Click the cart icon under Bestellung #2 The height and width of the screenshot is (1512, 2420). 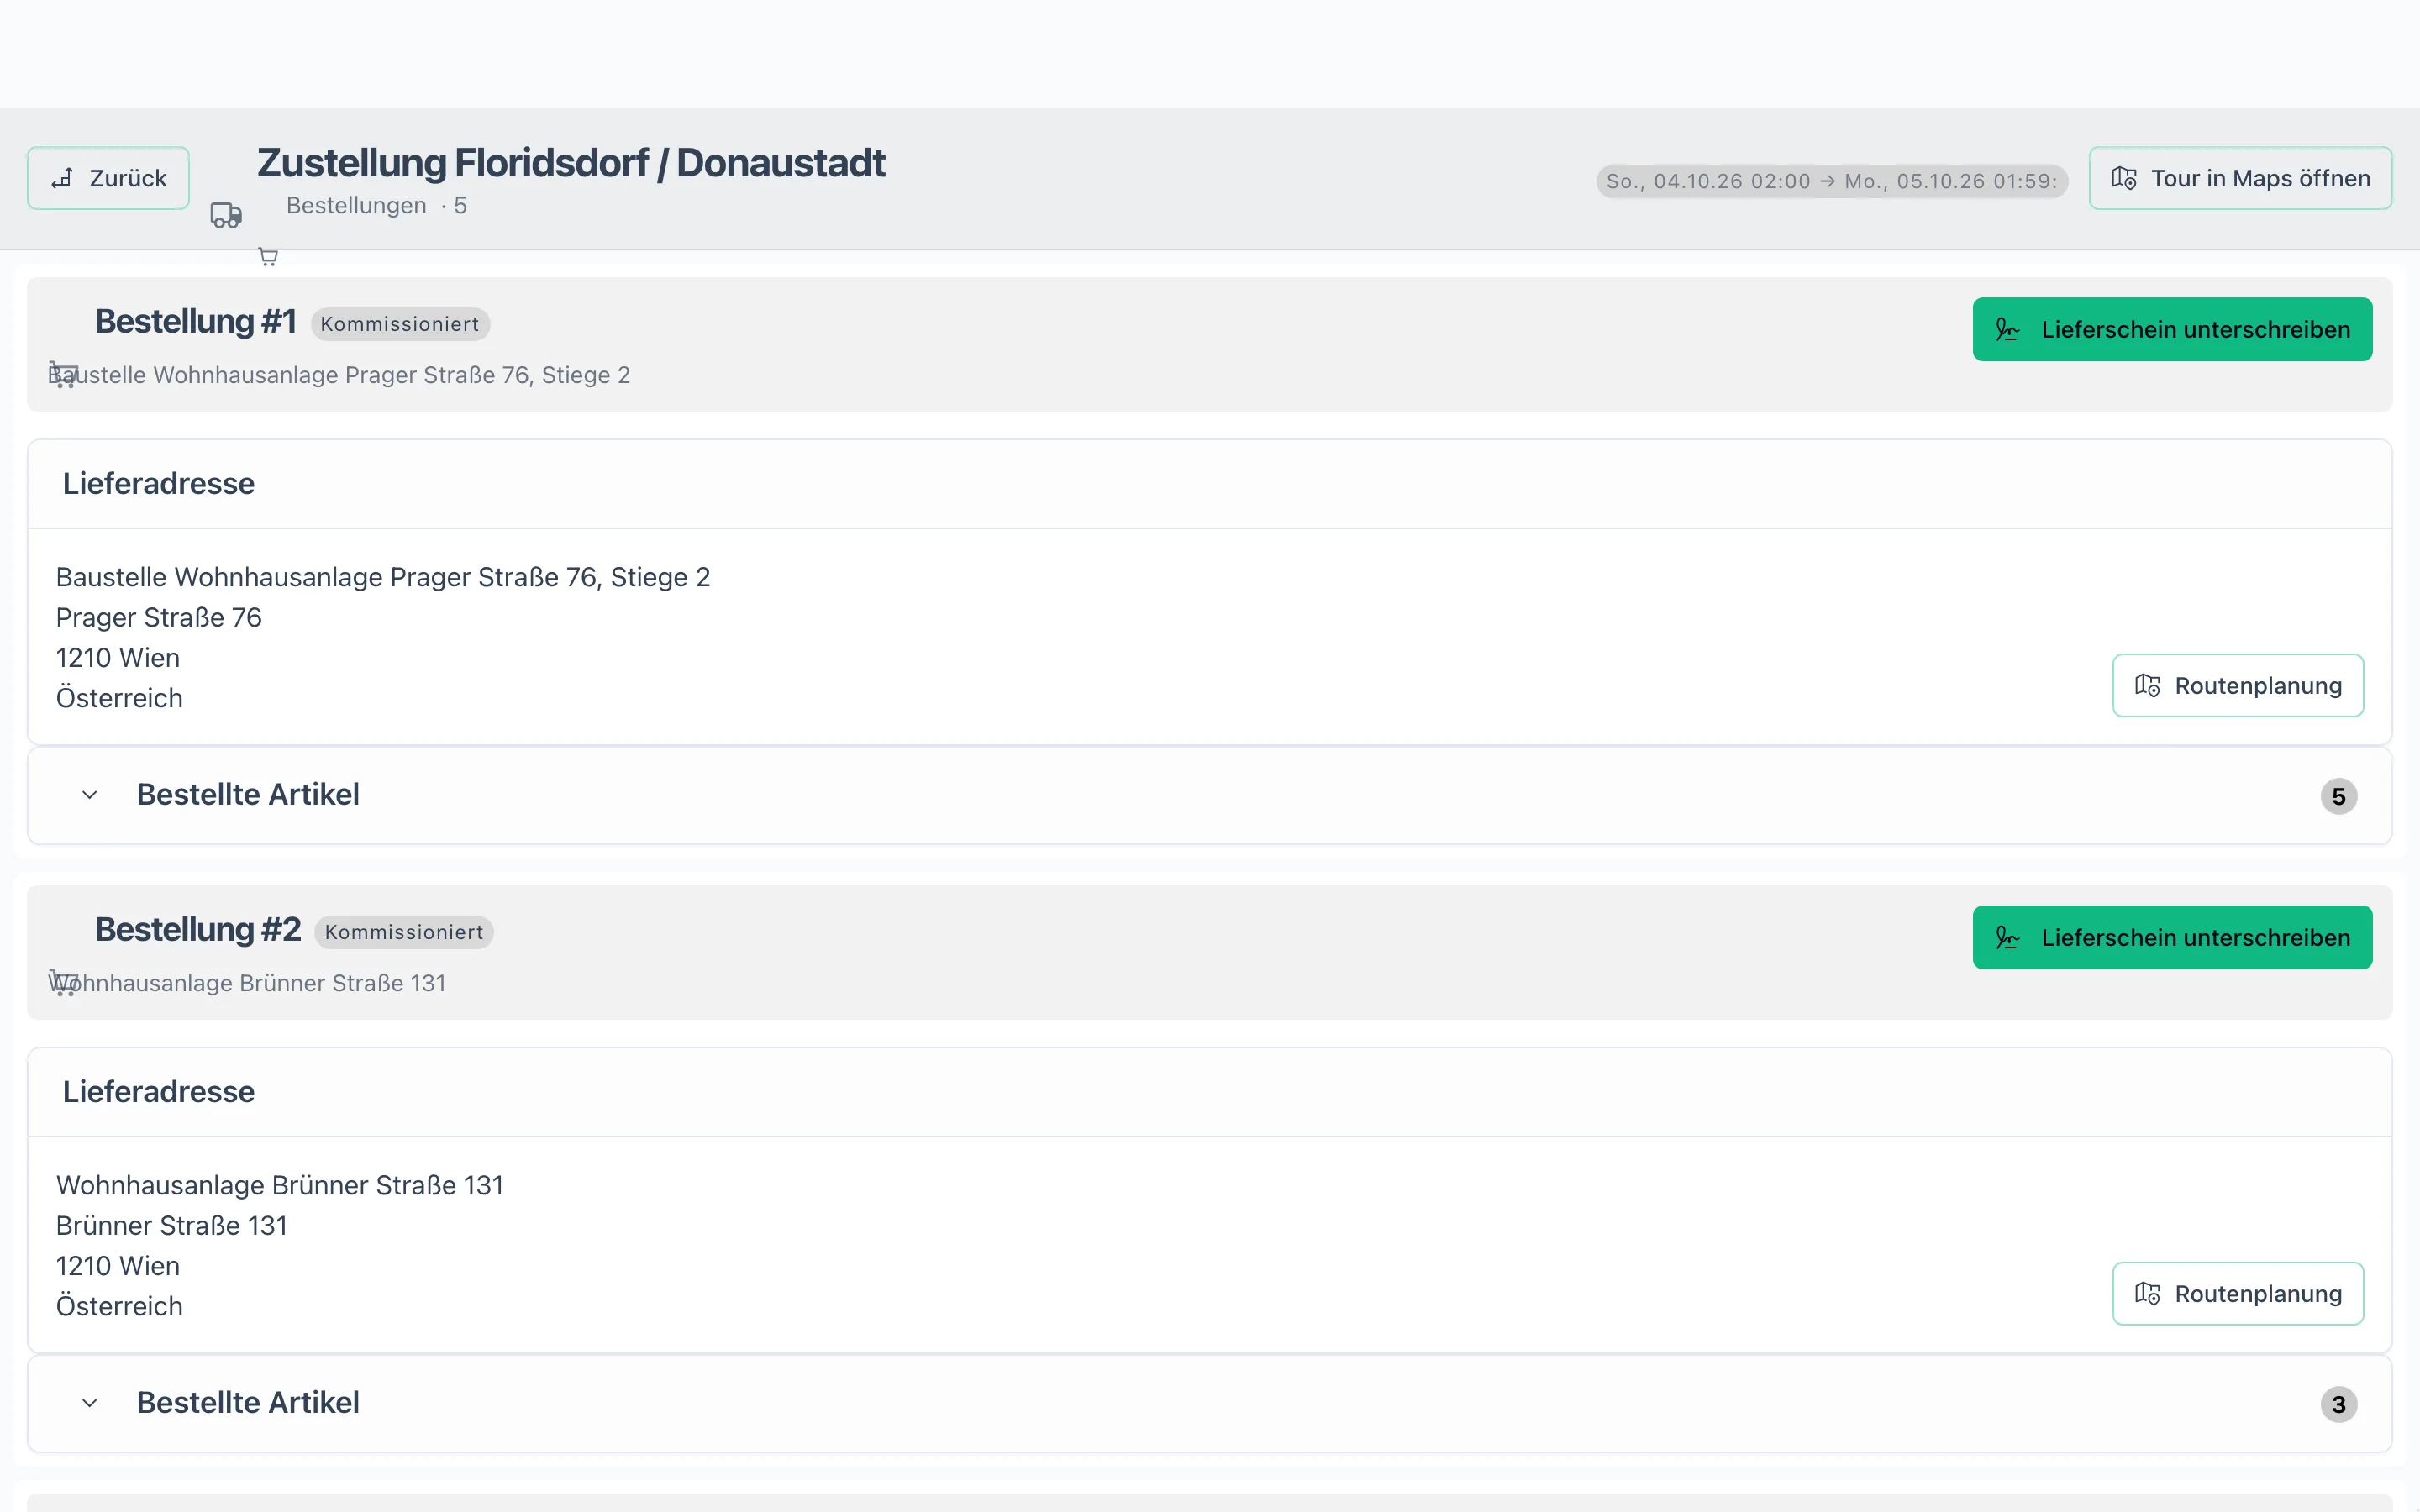(63, 983)
